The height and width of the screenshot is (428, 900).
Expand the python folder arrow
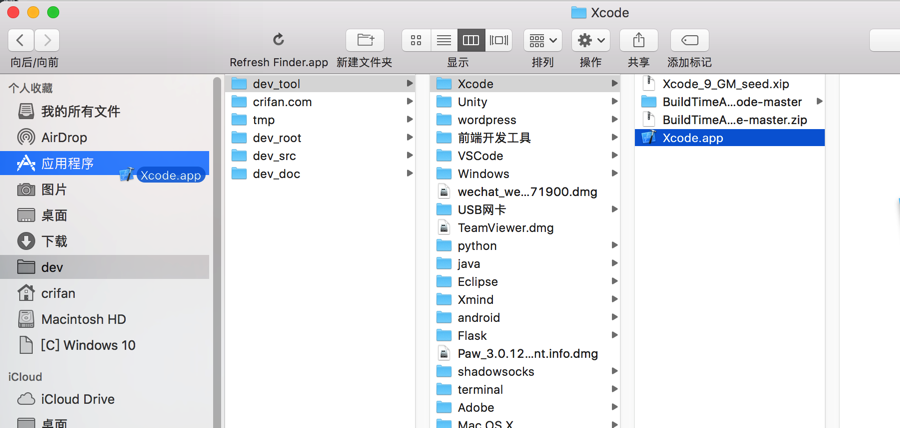pos(615,246)
